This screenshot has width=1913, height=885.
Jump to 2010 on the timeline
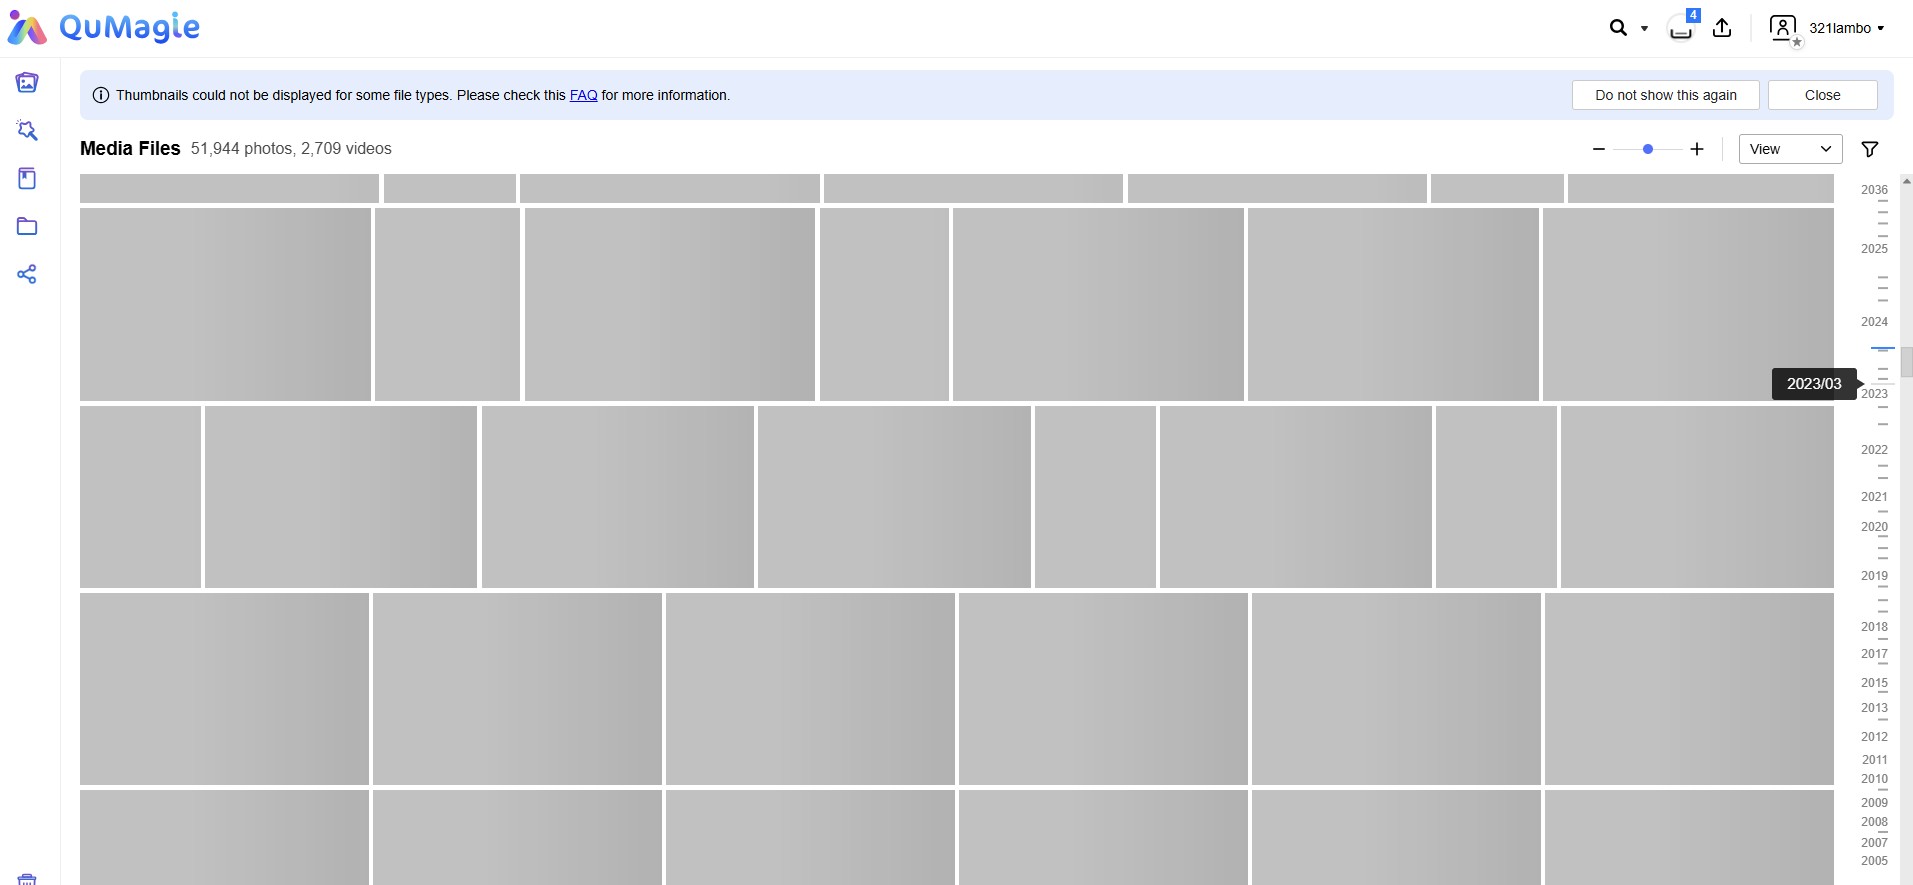click(1874, 778)
